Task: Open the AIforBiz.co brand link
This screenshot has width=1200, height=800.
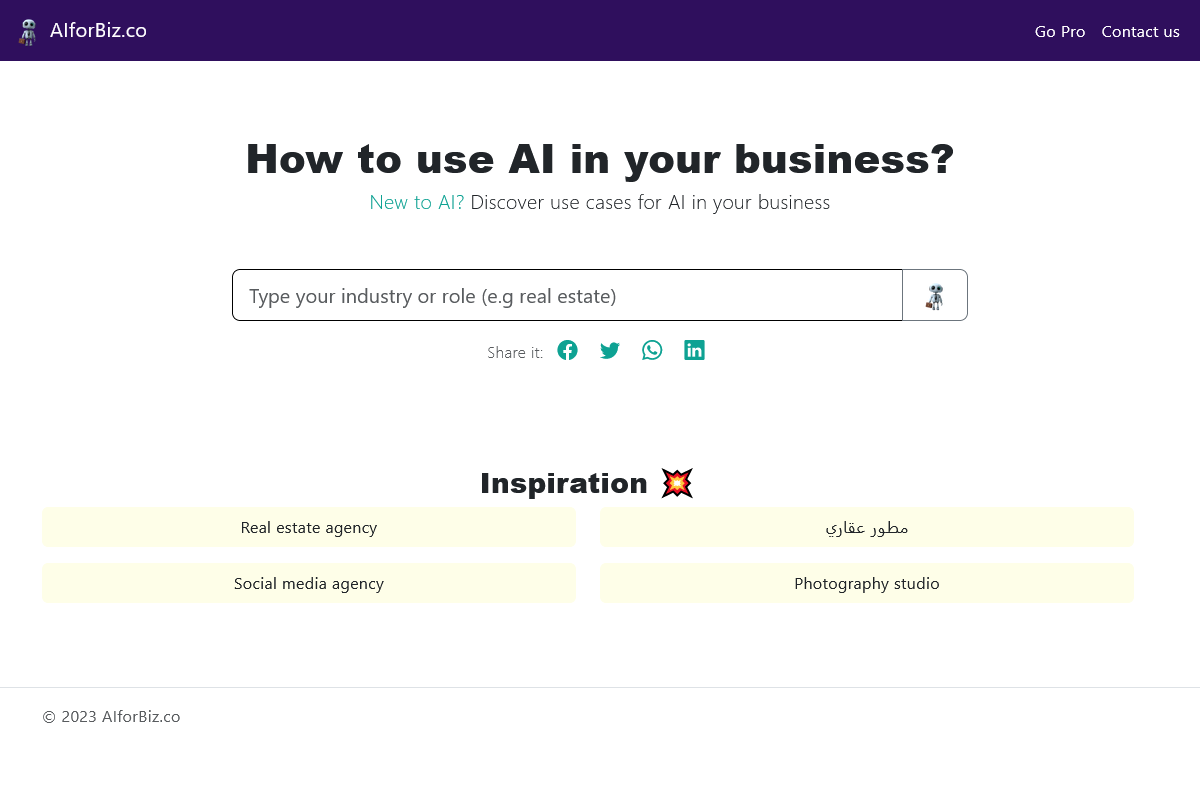Action: (x=98, y=31)
